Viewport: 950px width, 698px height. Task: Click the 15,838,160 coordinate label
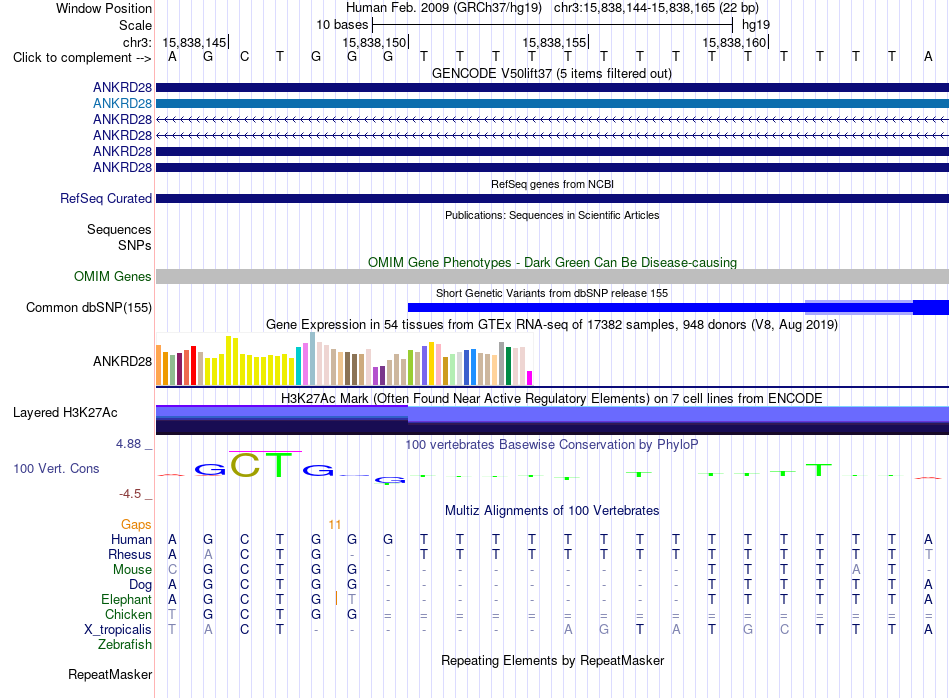coord(734,42)
